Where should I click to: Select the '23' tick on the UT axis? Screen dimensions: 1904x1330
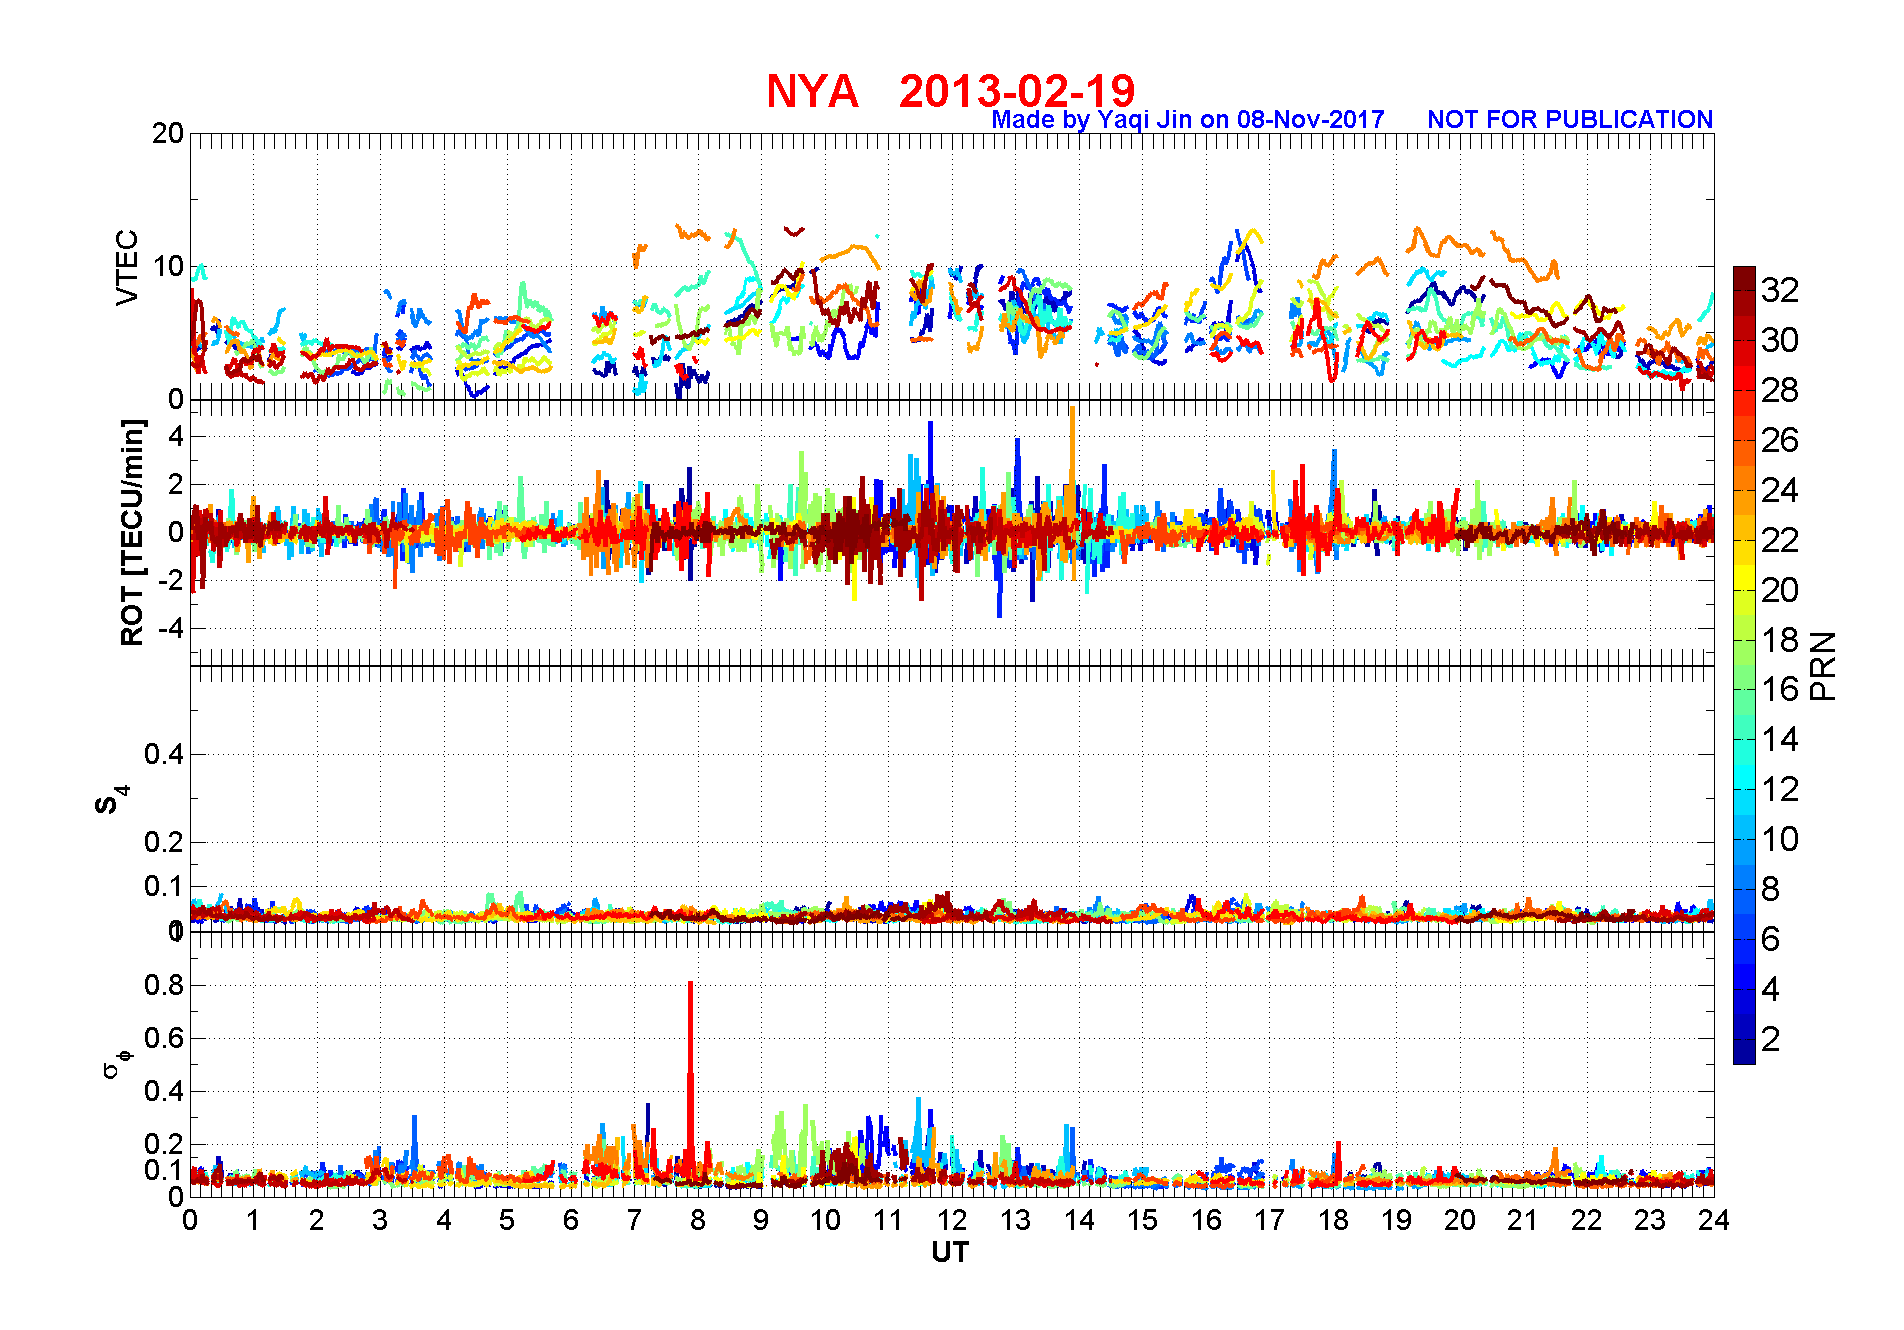1650,1220
